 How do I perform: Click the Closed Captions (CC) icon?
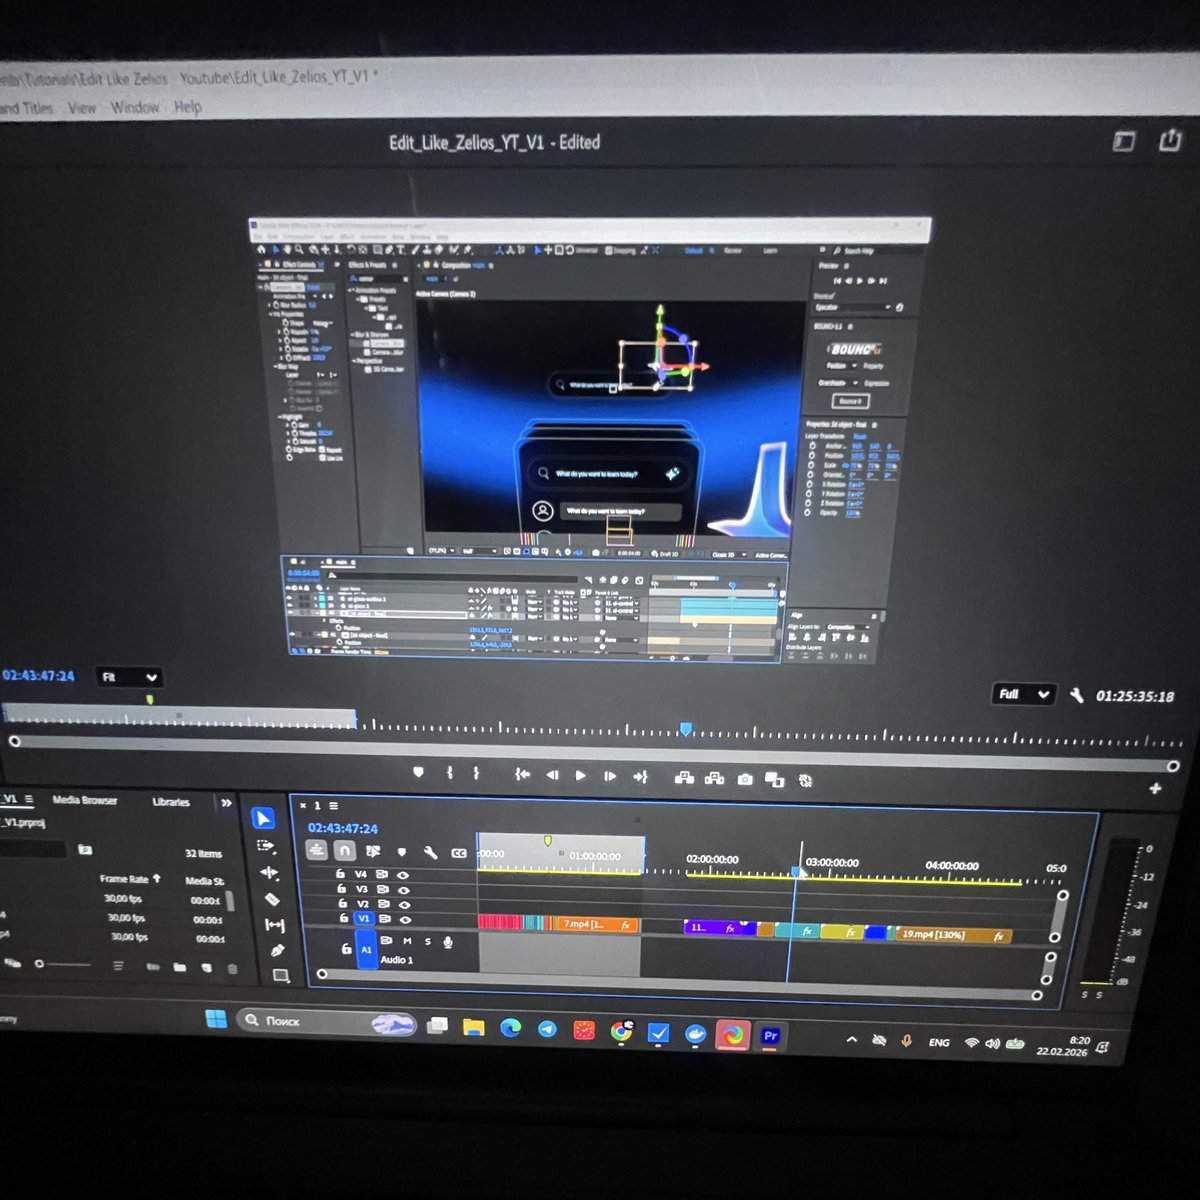pos(458,851)
